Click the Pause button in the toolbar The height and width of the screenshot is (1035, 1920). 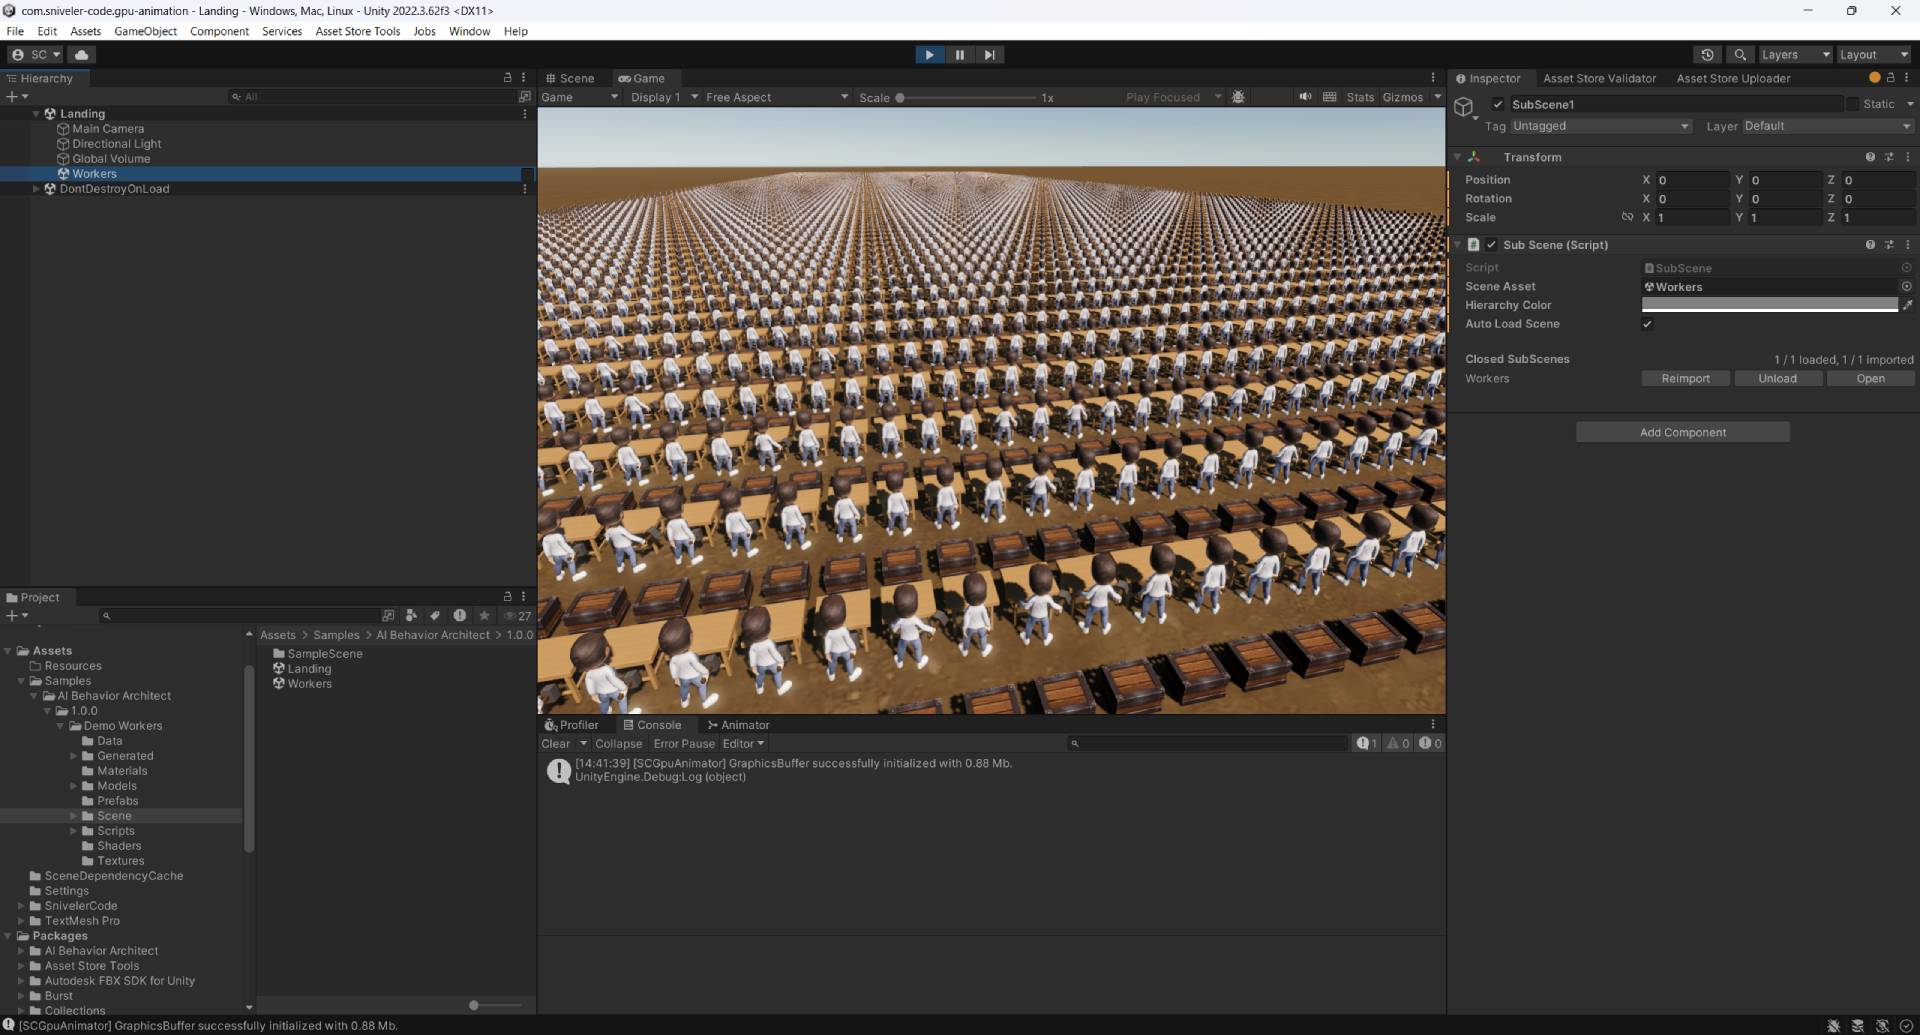click(959, 55)
